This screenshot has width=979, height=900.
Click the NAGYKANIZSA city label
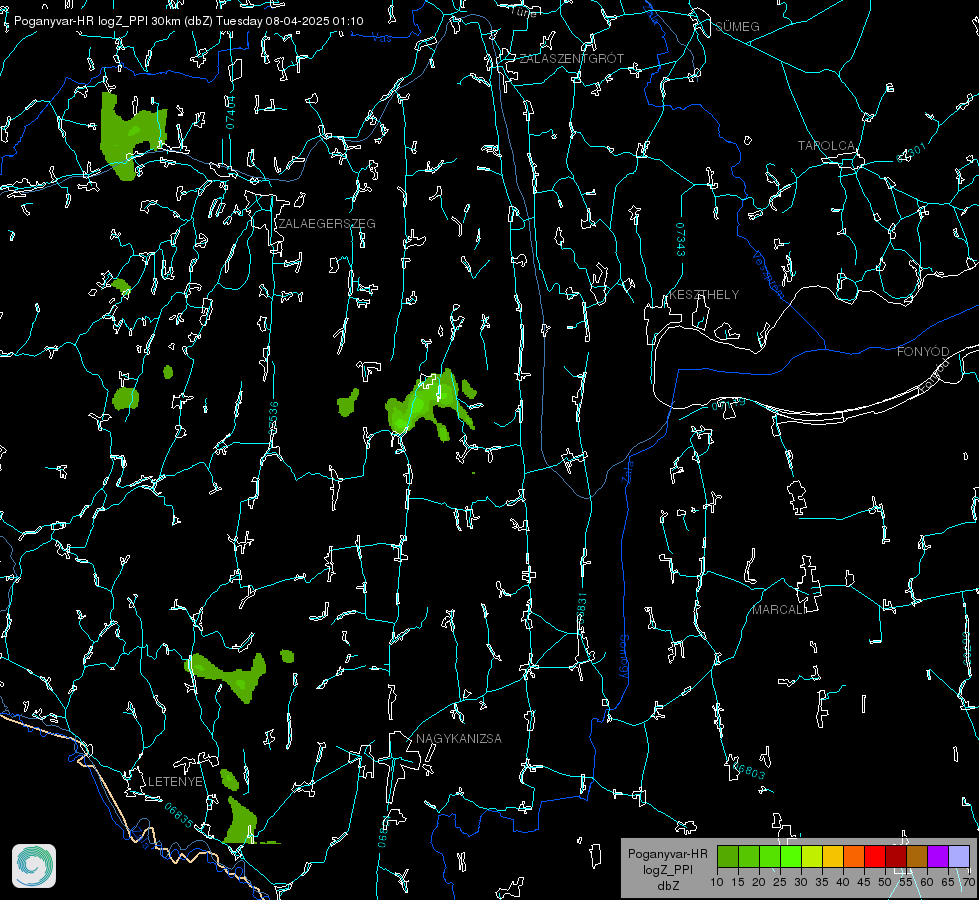pos(459,738)
